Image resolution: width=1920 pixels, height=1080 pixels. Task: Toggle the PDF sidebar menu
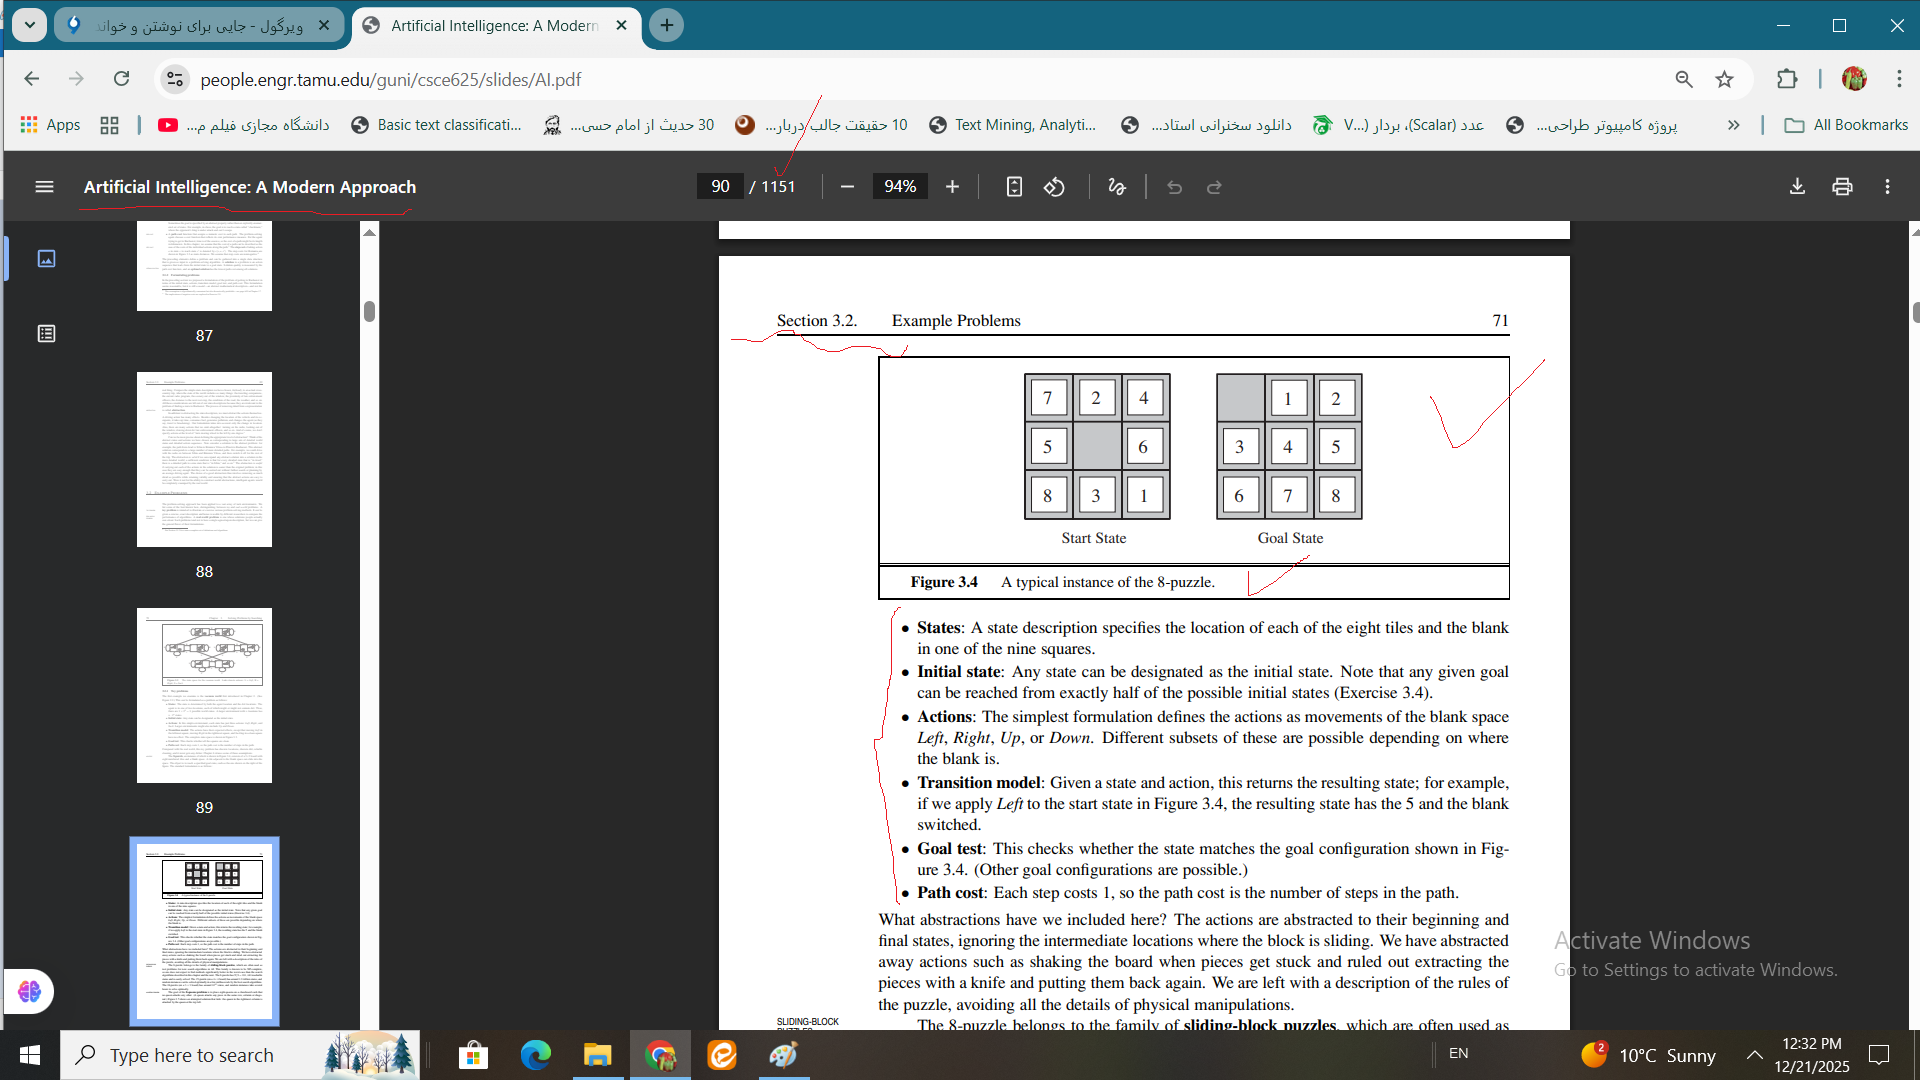pos(44,187)
